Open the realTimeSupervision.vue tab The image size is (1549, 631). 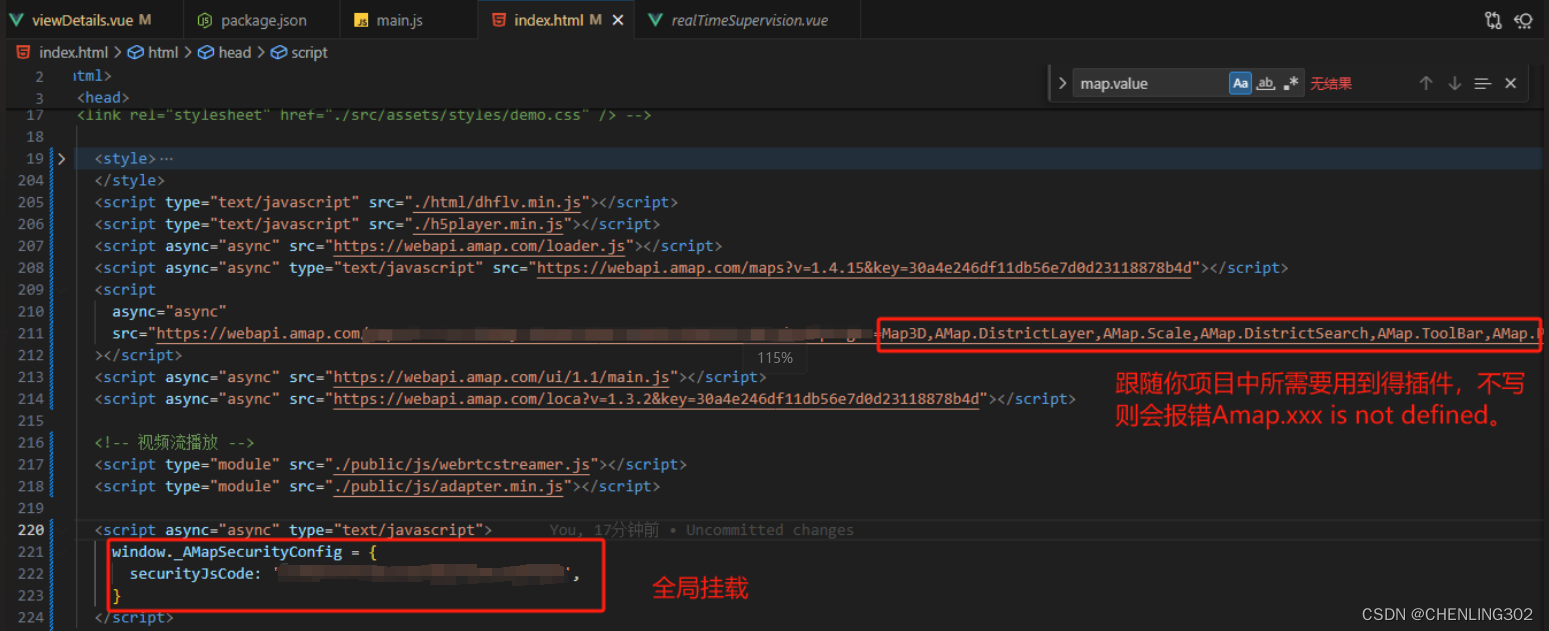tap(748, 20)
